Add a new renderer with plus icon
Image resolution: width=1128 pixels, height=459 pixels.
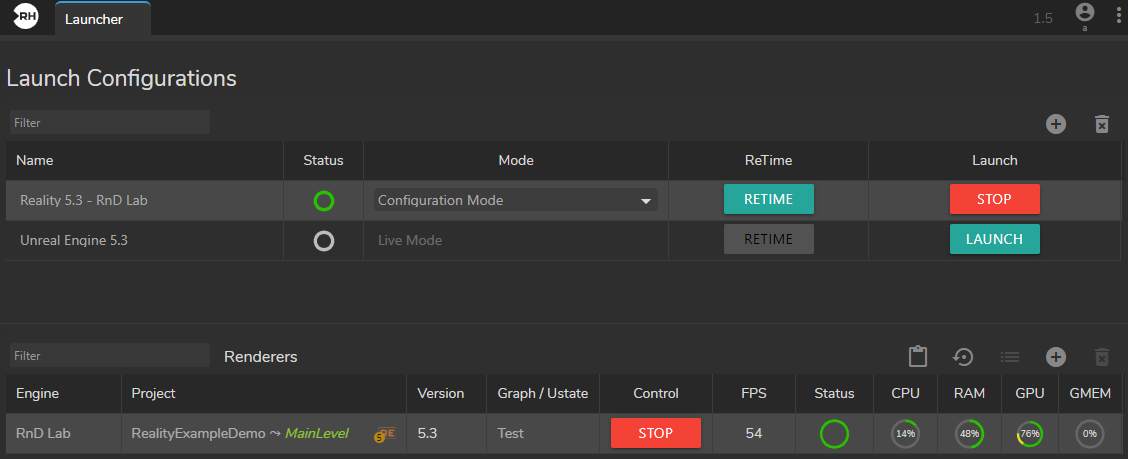pos(1056,357)
